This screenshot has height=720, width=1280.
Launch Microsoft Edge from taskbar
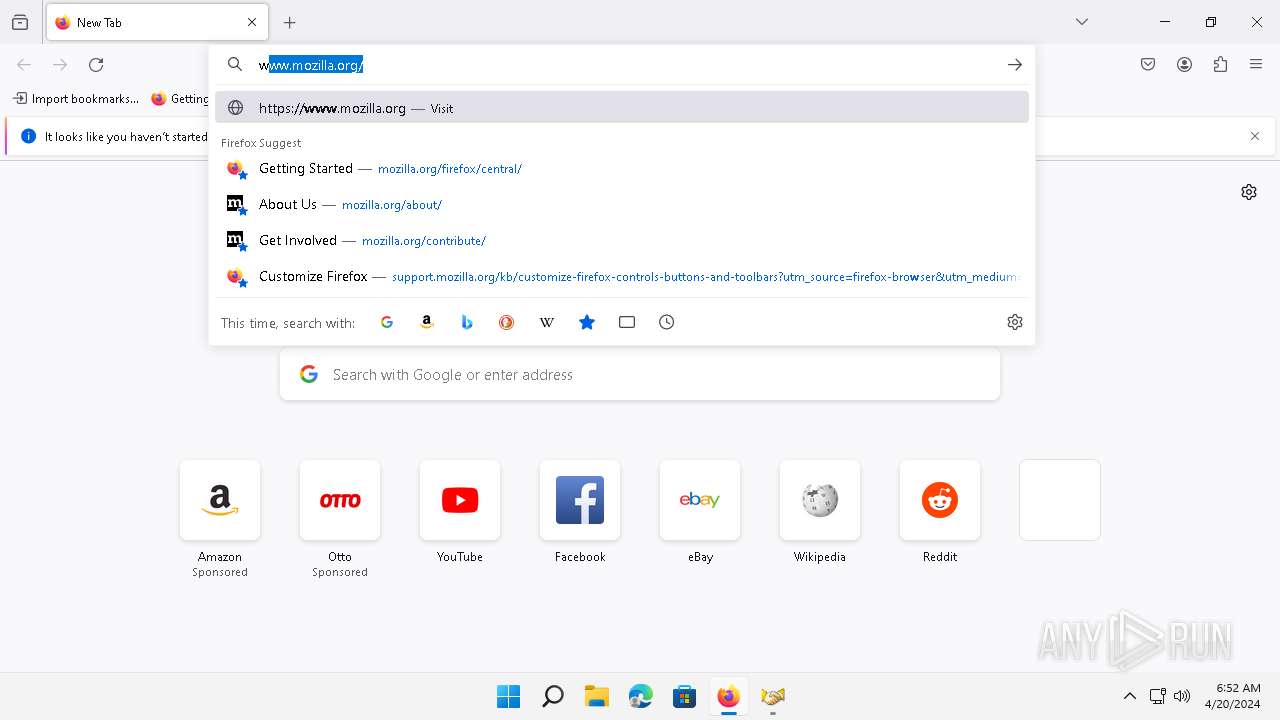point(641,696)
